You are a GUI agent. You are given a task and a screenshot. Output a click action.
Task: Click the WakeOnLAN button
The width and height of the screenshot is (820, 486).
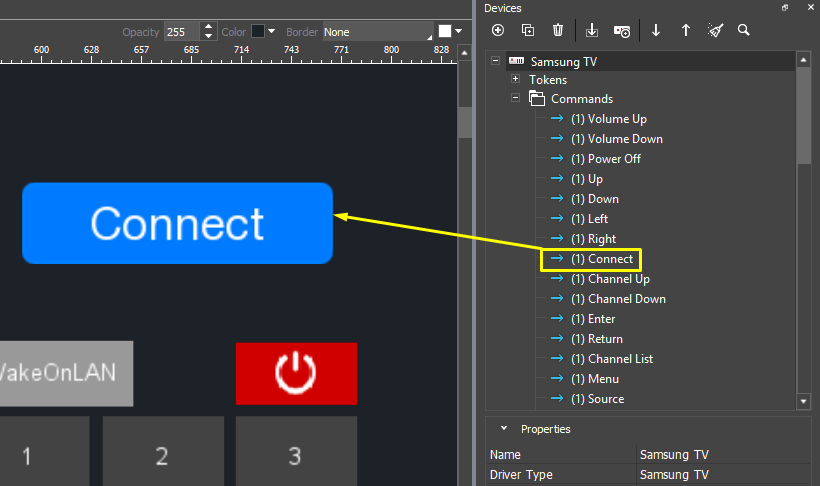point(62,373)
